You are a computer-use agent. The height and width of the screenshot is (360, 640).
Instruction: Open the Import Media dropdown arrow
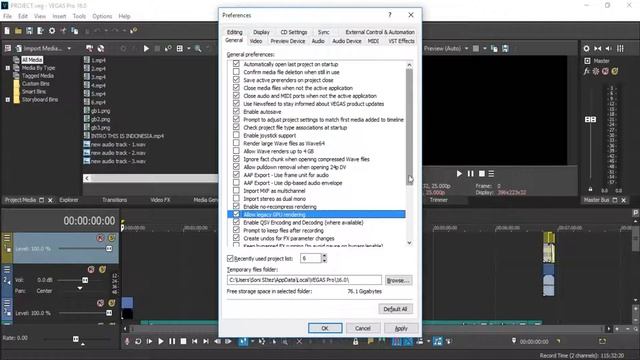point(69,49)
